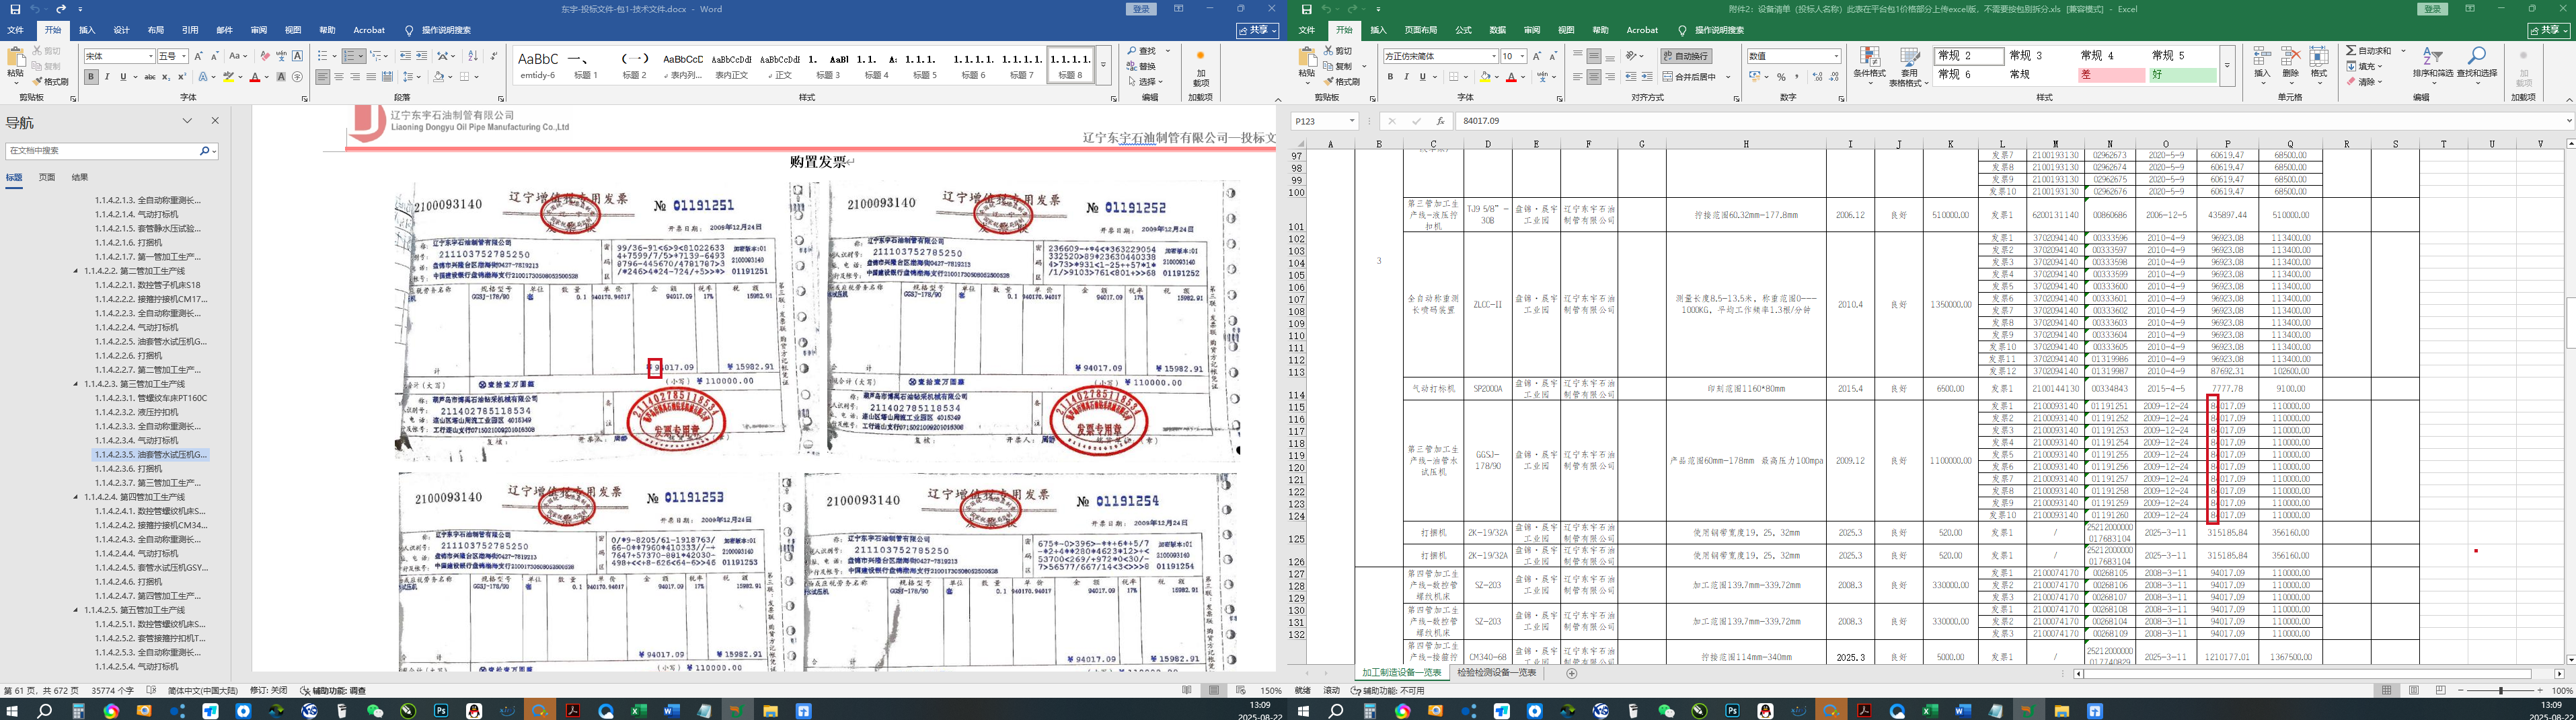Screen dimensions: 2576x720
Task: Redo last action in Word
Action: point(61,9)
